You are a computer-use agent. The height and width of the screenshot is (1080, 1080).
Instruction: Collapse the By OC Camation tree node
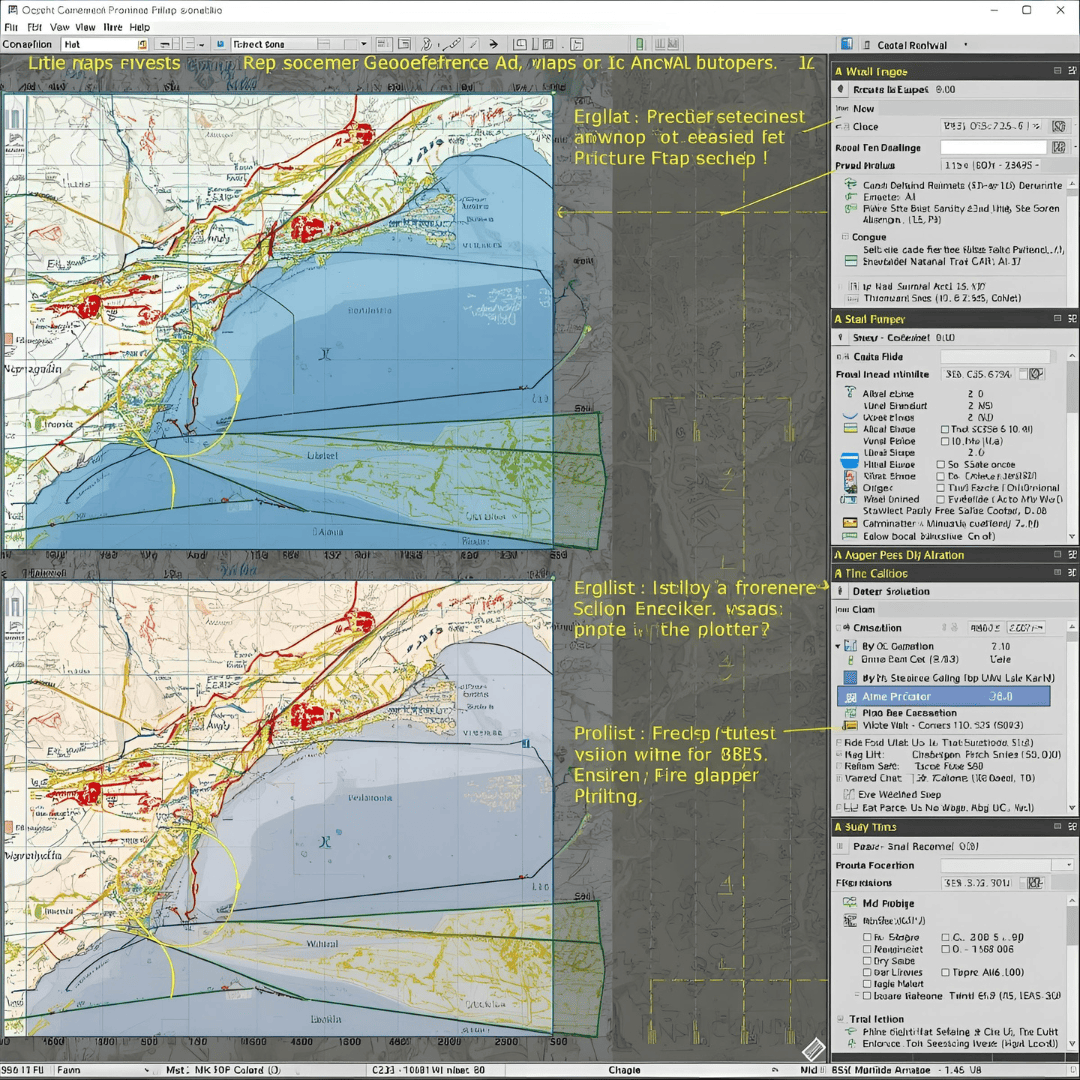tap(839, 647)
